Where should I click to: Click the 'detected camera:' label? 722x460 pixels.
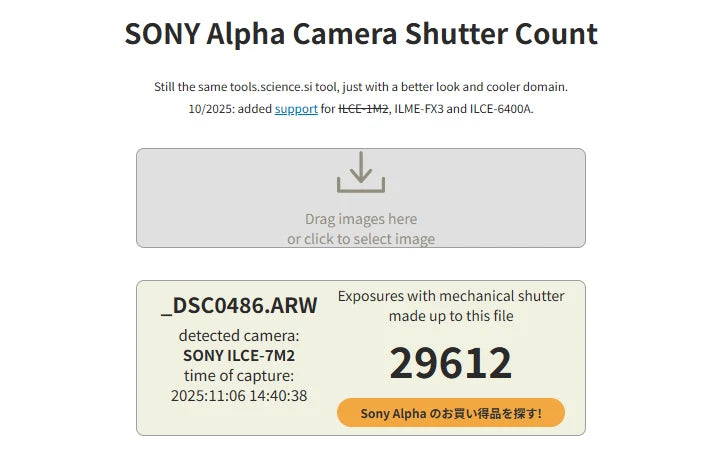click(x=239, y=335)
